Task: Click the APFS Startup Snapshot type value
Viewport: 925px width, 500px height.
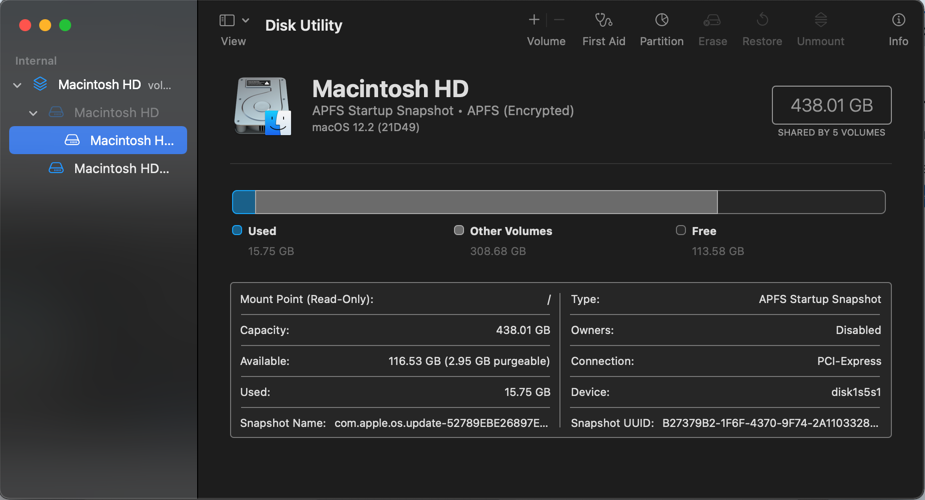Action: click(x=820, y=299)
